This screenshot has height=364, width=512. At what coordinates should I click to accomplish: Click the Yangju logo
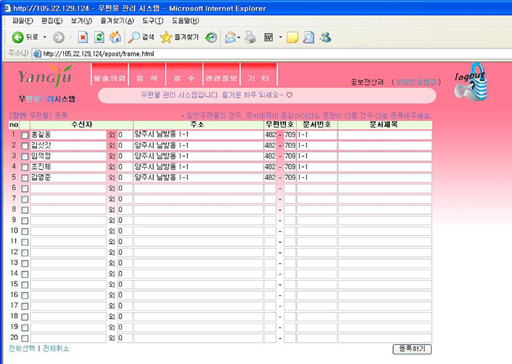click(45, 77)
